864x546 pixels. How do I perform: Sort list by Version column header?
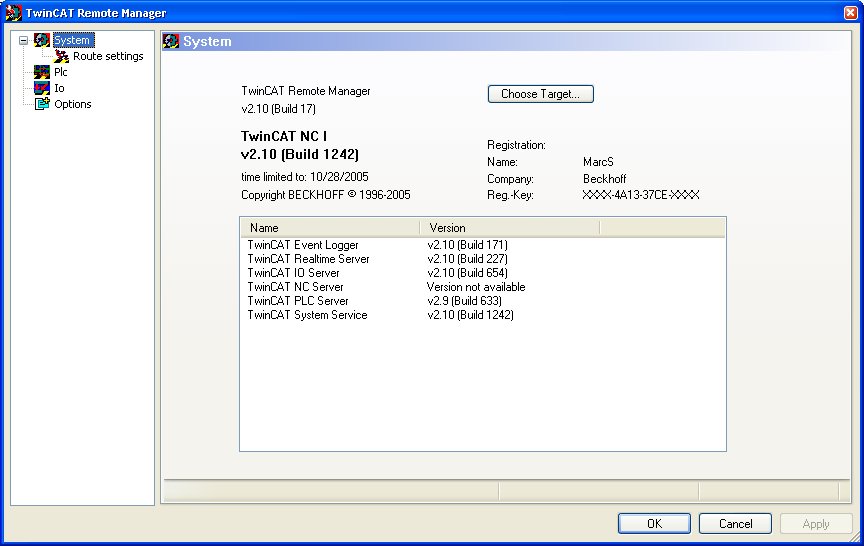[510, 228]
